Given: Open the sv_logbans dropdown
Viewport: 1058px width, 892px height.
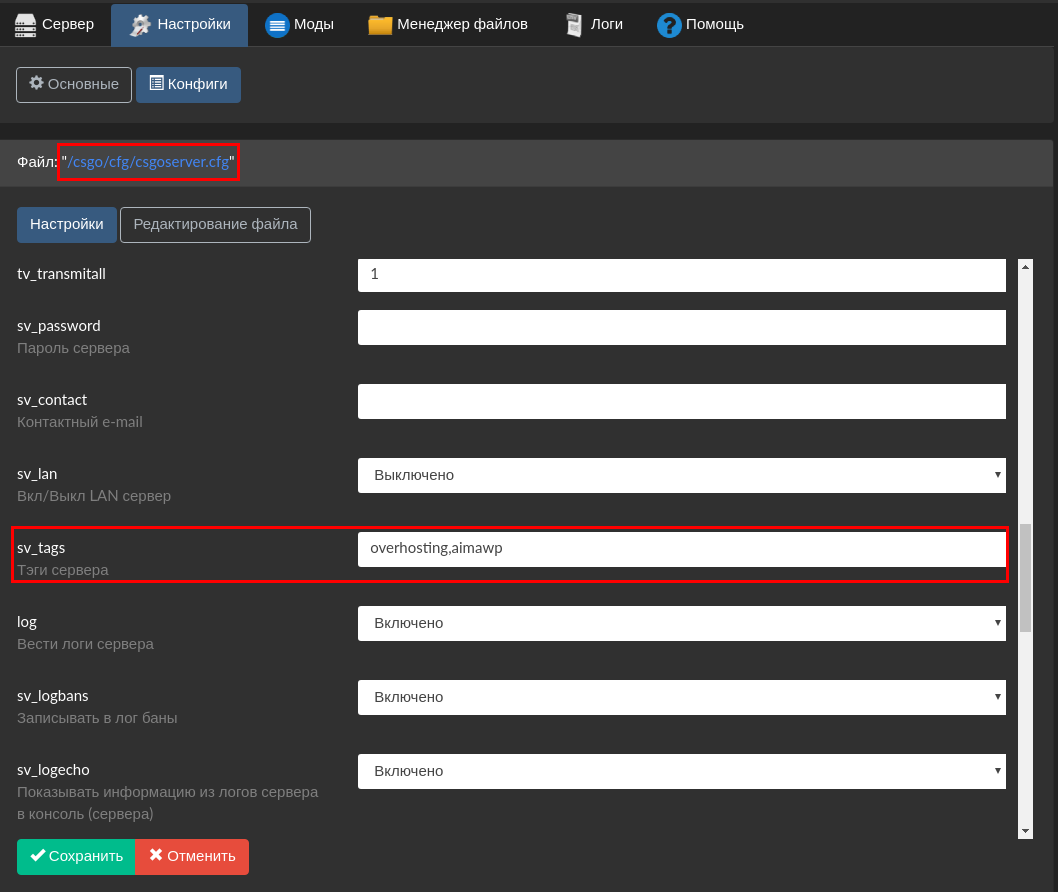Looking at the screenshot, I should (x=681, y=697).
